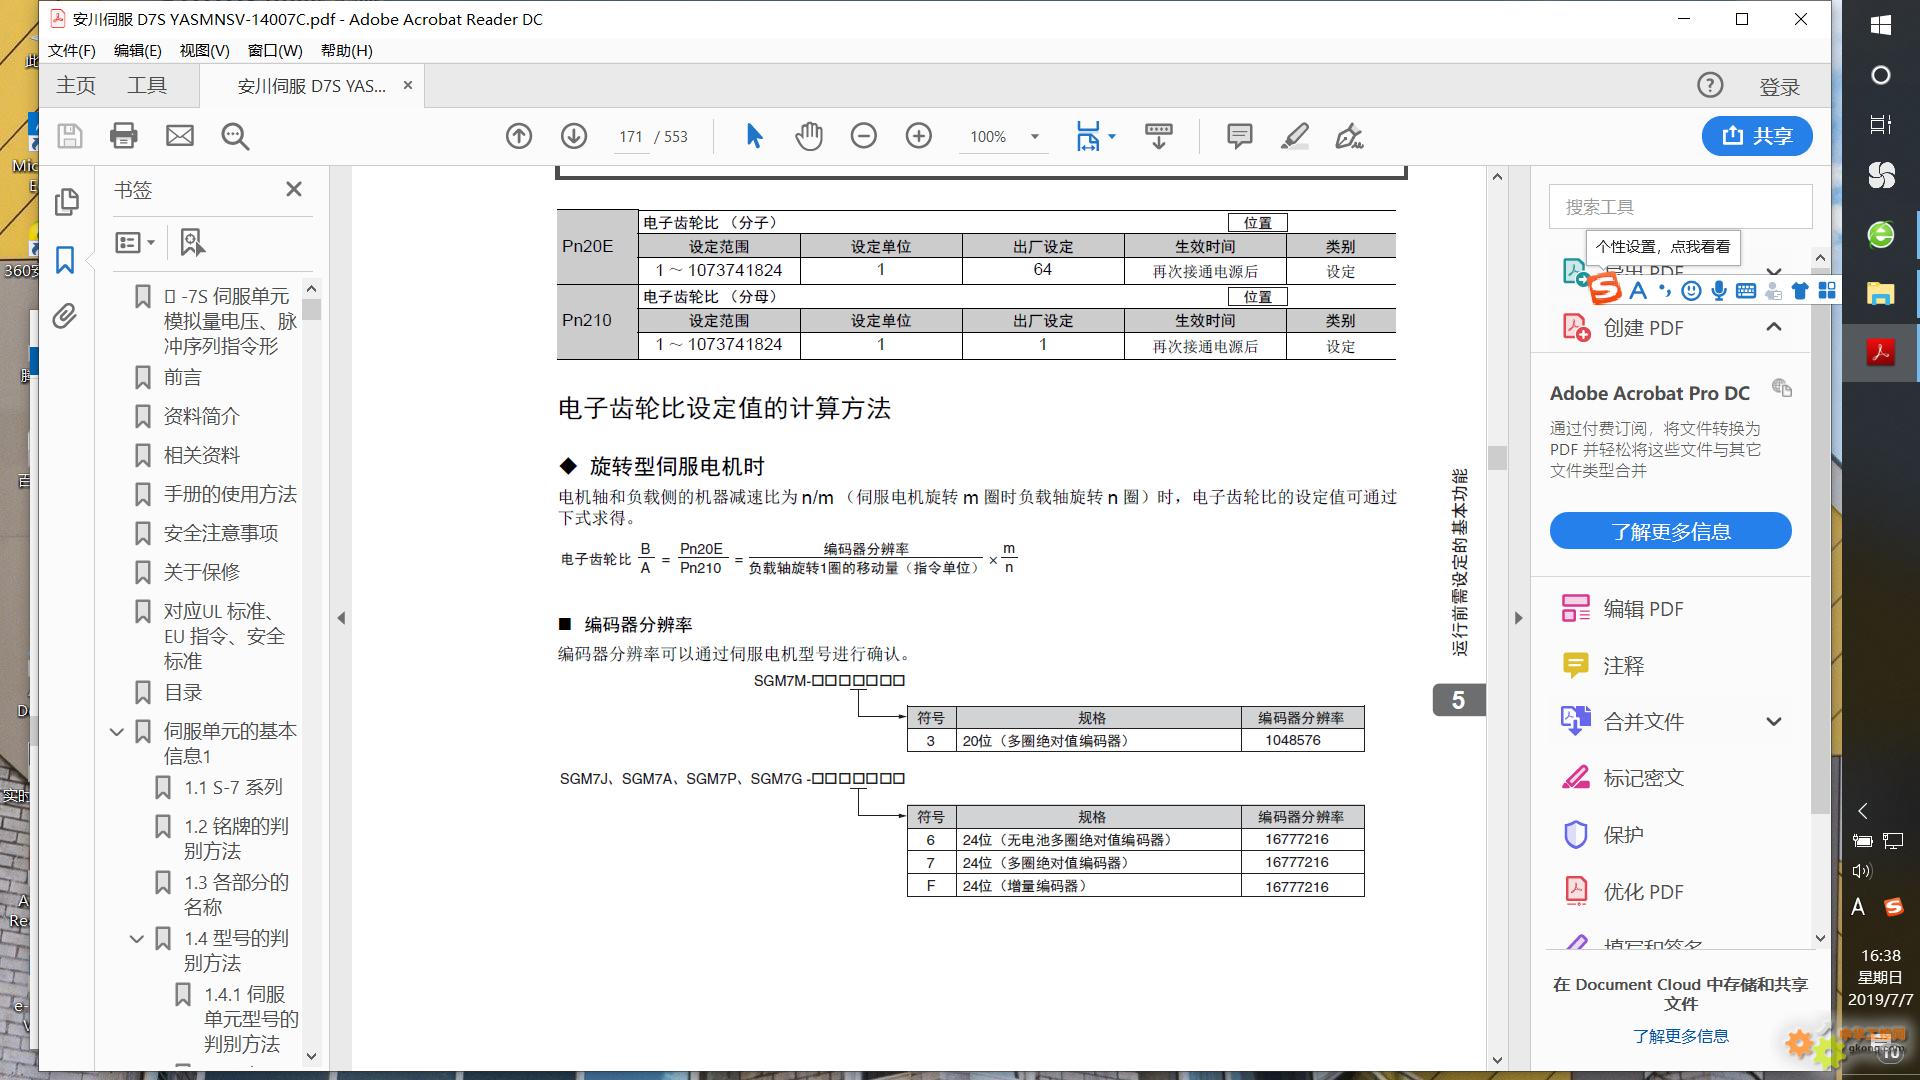The width and height of the screenshot is (1920, 1080).
Task: Open the Sign document tool
Action: coord(1349,136)
